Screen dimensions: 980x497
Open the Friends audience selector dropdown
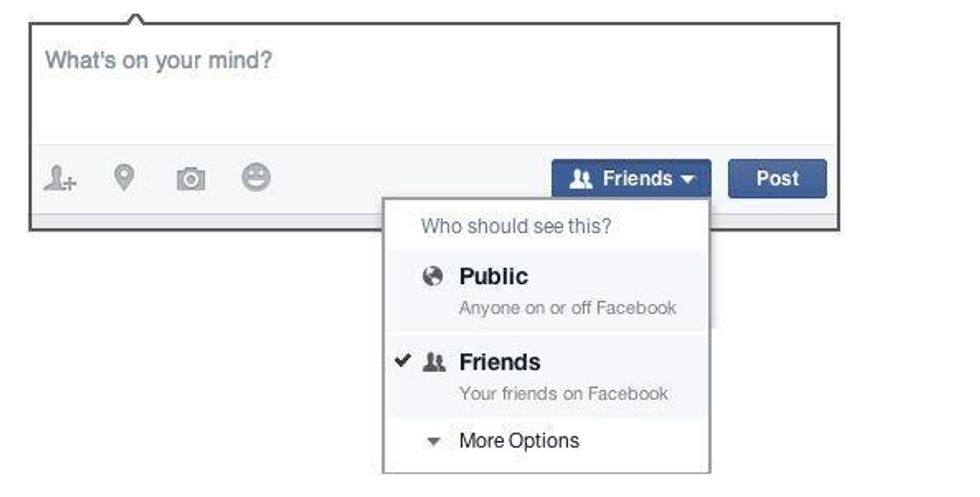[631, 179]
